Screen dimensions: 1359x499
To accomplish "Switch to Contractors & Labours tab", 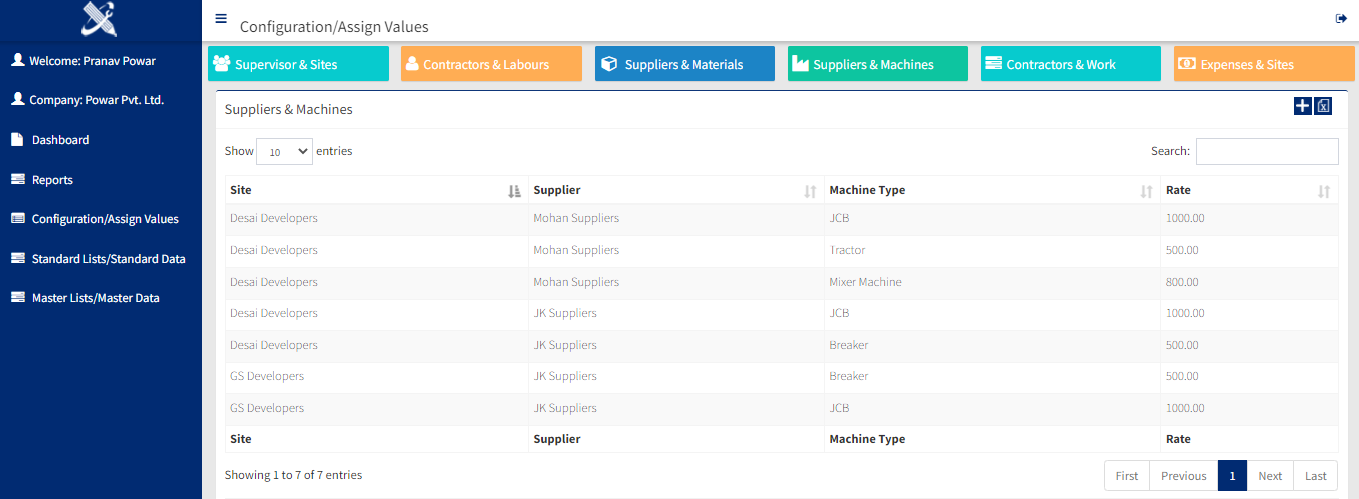I will click(491, 64).
